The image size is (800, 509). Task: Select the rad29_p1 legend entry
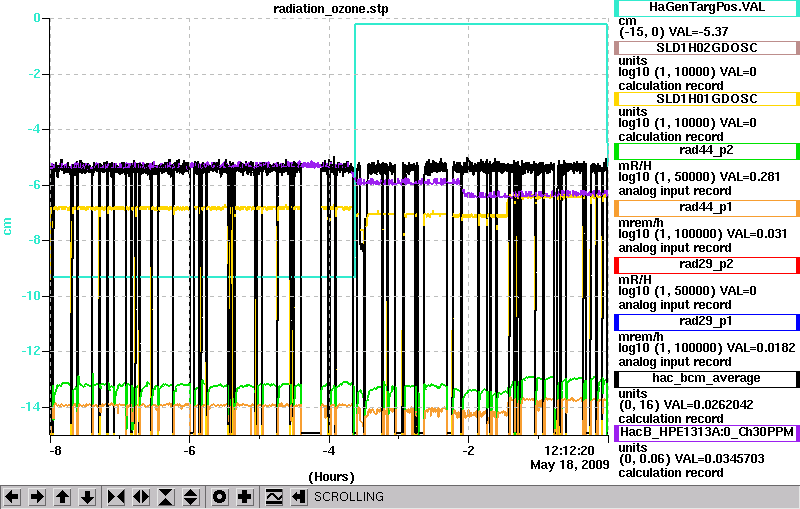coord(707,322)
